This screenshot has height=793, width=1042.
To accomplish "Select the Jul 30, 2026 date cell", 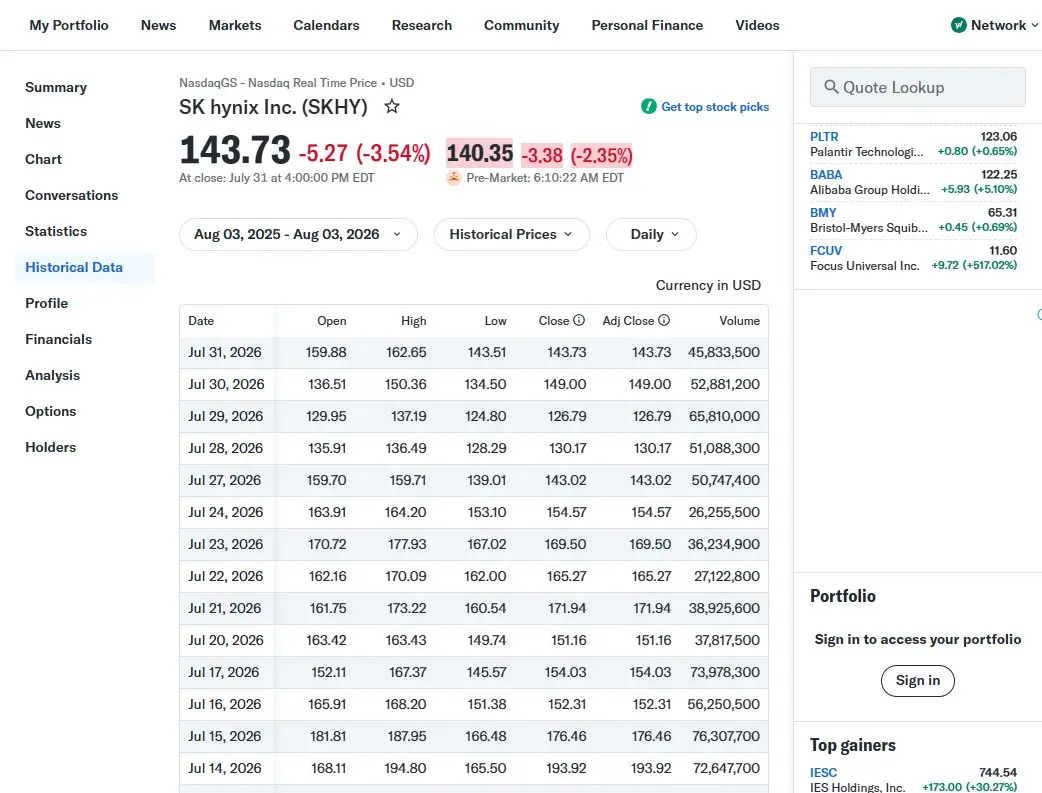I will pyautogui.click(x=226, y=384).
